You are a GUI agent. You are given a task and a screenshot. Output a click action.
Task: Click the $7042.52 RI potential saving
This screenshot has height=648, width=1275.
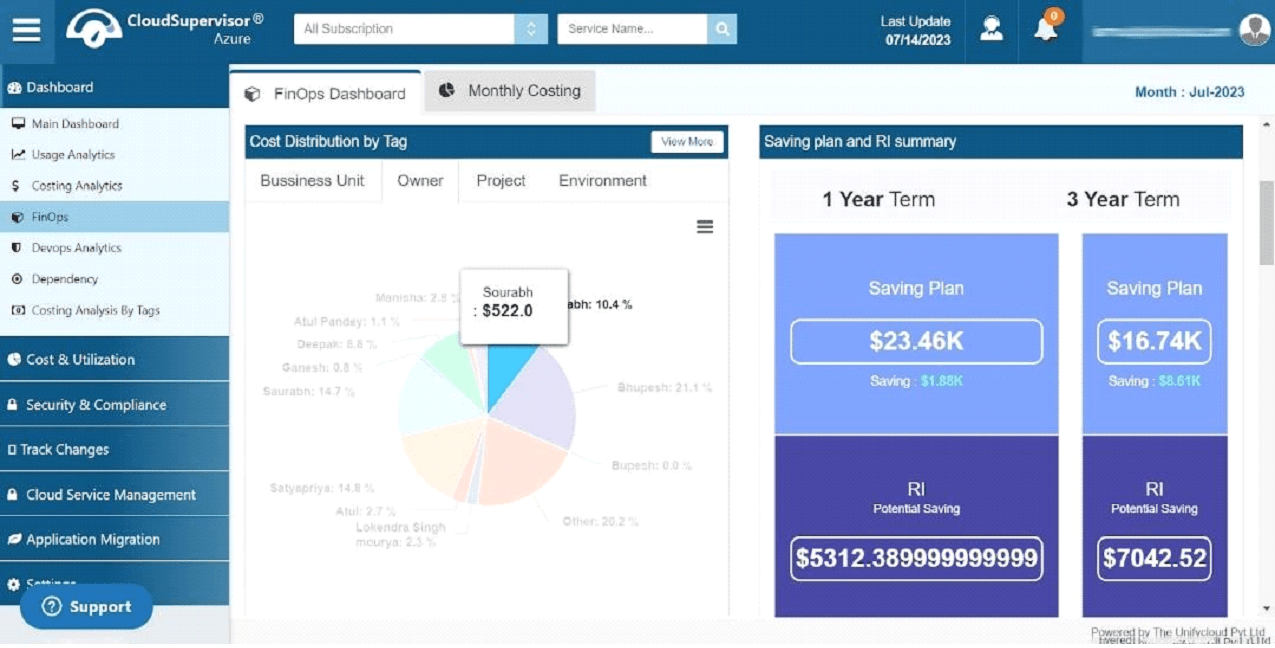click(x=1154, y=559)
